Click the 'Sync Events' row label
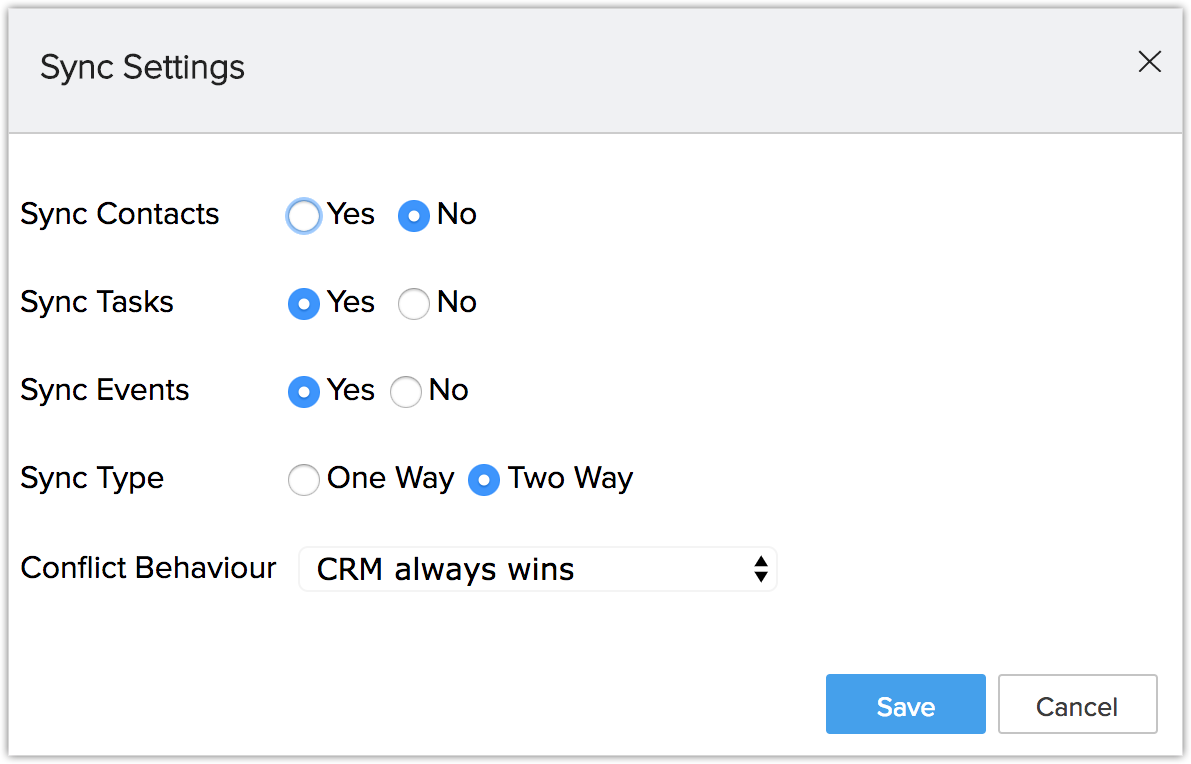The height and width of the screenshot is (764, 1191). coord(105,390)
